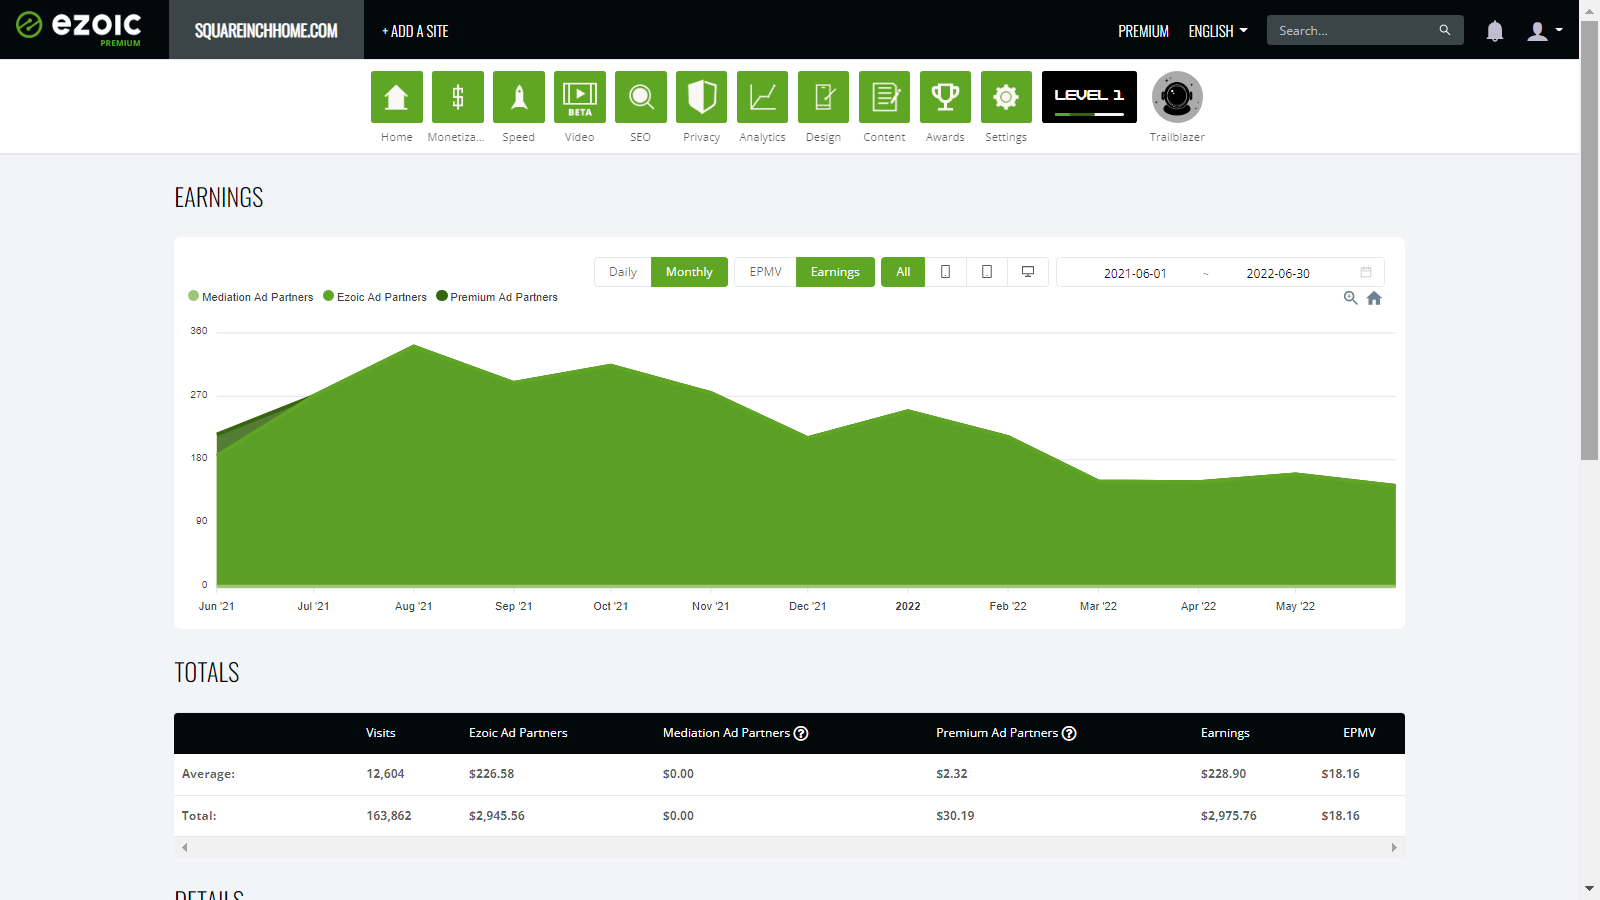The height and width of the screenshot is (900, 1600).
Task: Select the total visits value 163,862
Action: 389,816
